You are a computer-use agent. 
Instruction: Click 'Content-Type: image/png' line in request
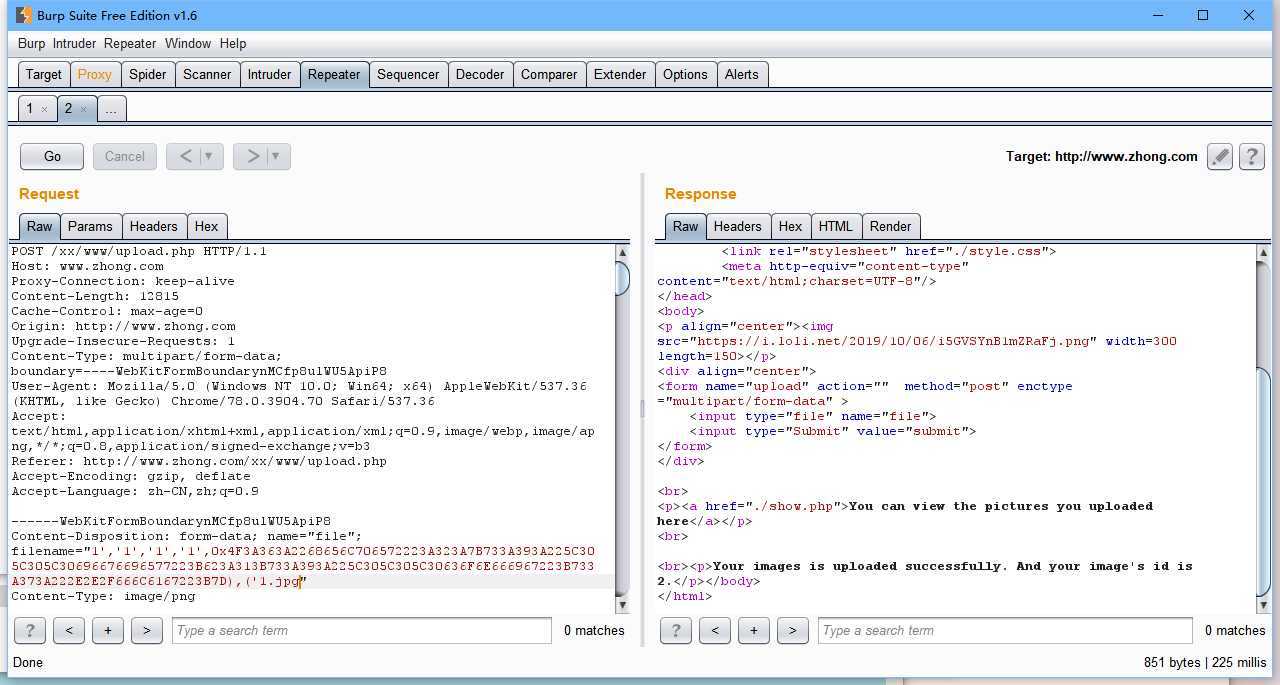[103, 596]
